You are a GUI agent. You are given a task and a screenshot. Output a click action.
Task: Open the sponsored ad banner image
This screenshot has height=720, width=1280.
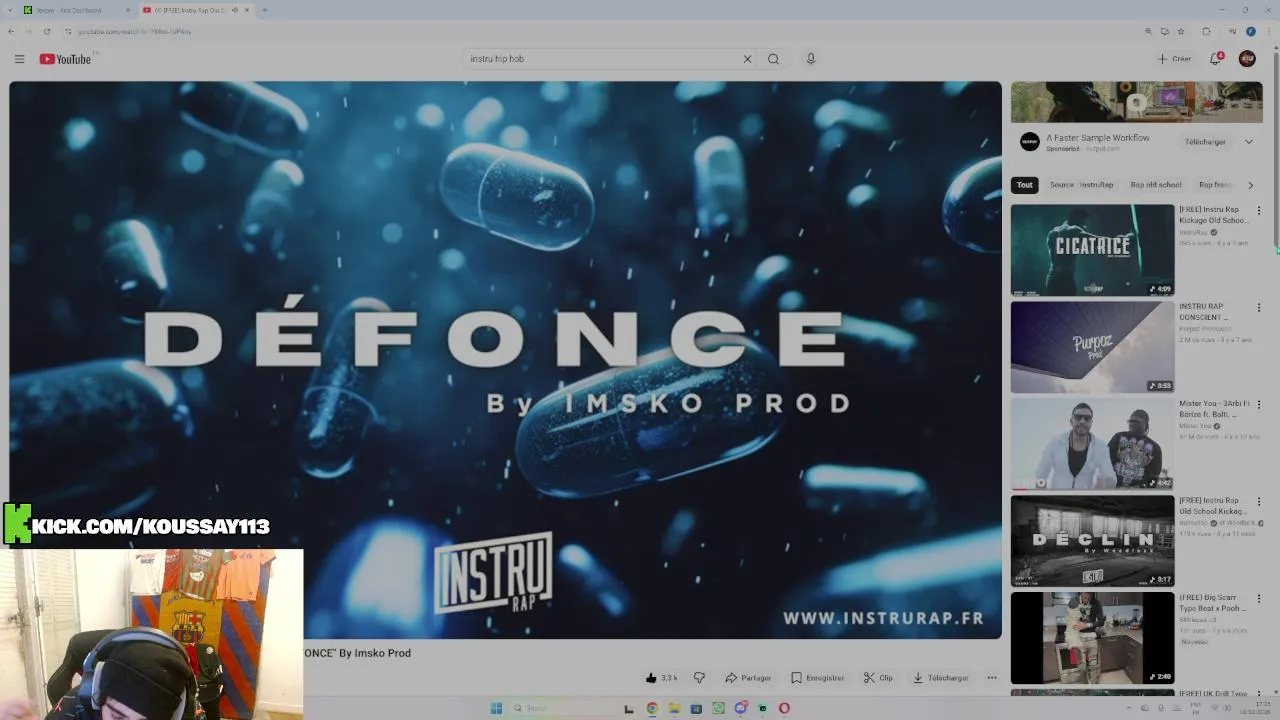pyautogui.click(x=1136, y=102)
